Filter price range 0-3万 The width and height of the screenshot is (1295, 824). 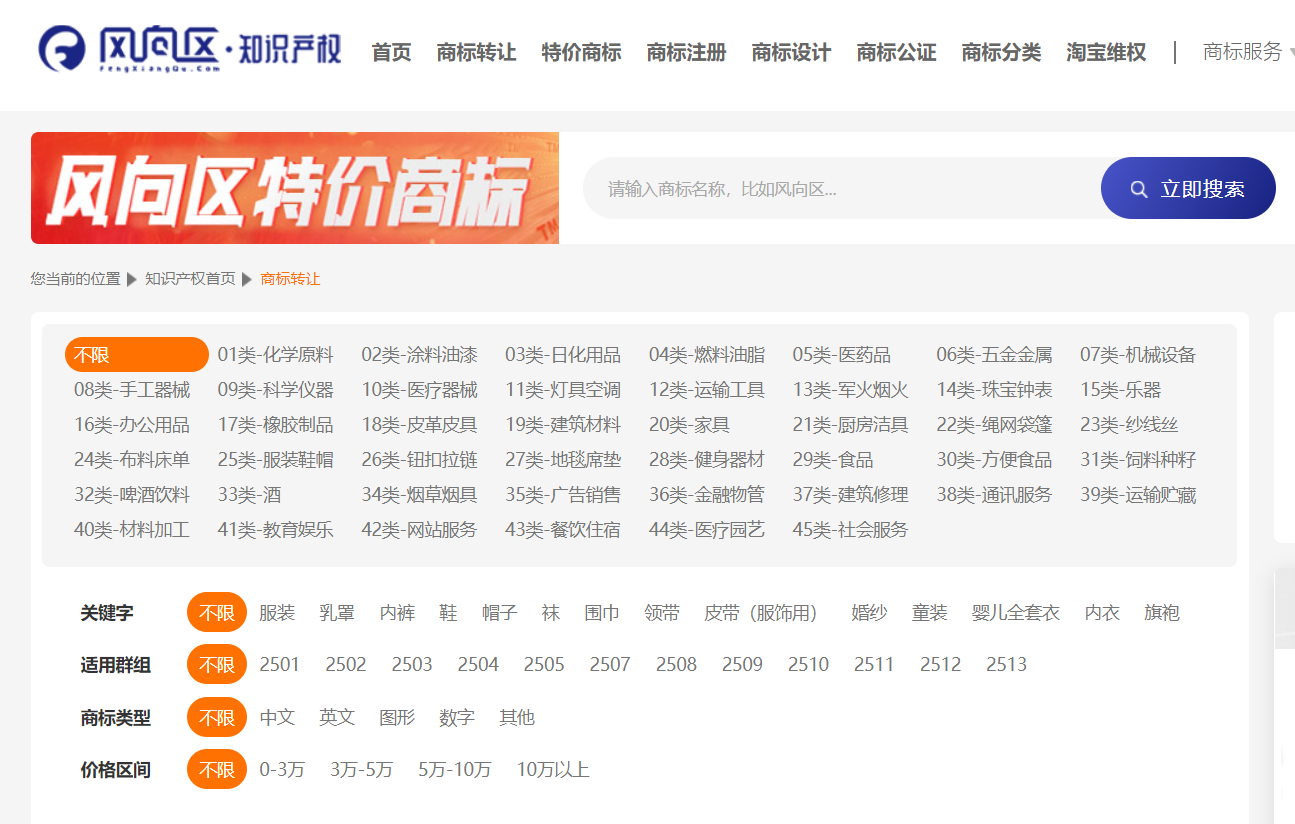(x=282, y=770)
